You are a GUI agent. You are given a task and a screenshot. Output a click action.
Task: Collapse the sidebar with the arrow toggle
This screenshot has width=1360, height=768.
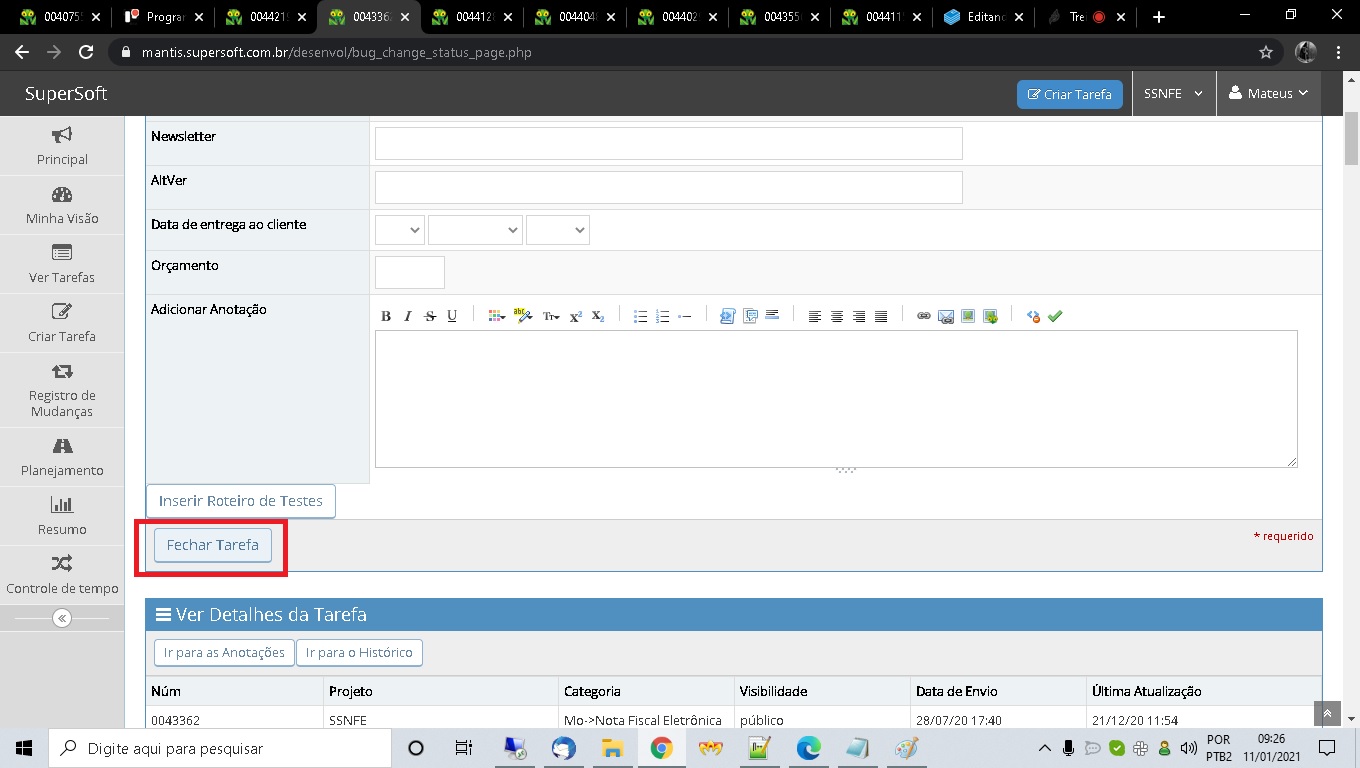point(62,618)
